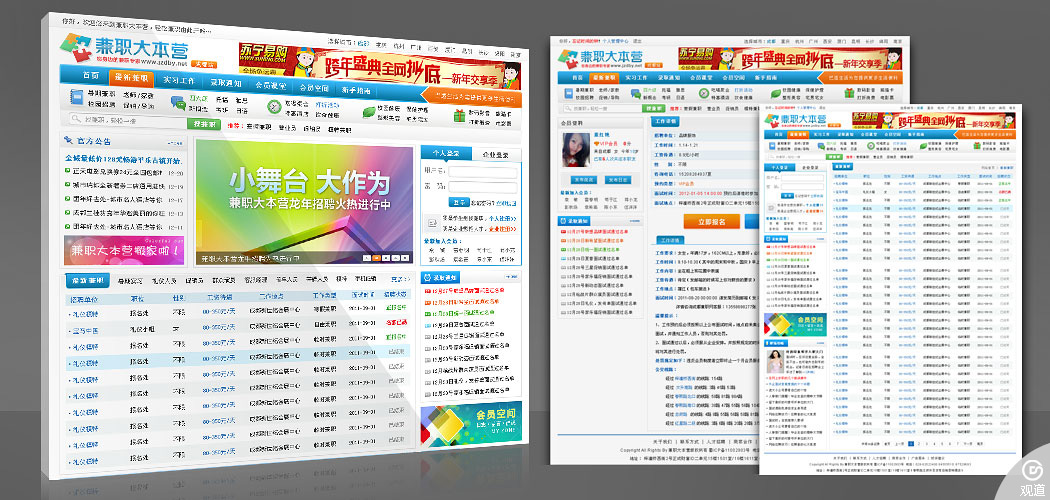Switch to the 个人登录 tab on the left homepage
Image resolution: width=1050 pixels, height=500 pixels.
[446, 153]
